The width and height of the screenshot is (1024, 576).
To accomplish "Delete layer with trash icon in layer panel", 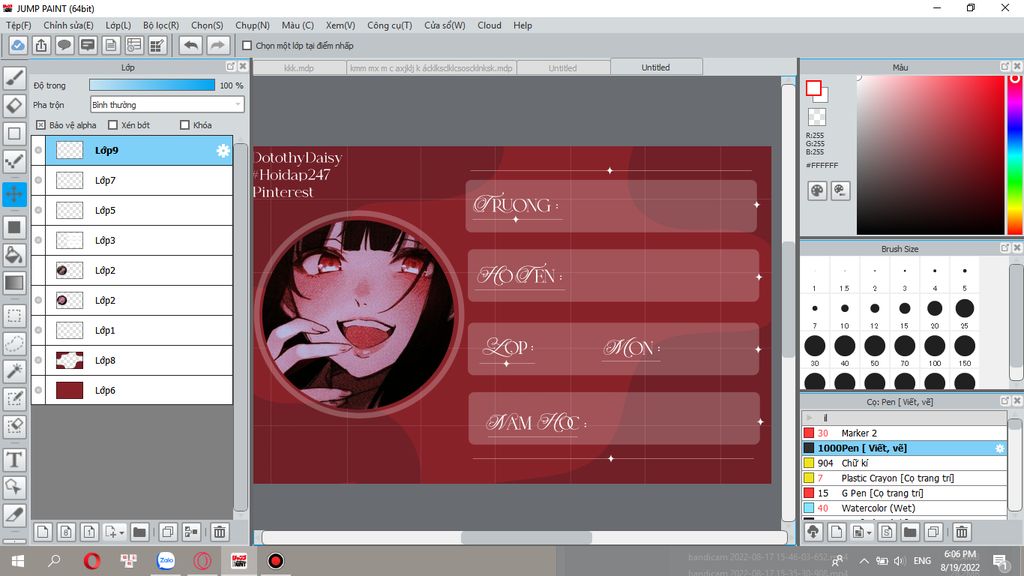I will pyautogui.click(x=219, y=532).
